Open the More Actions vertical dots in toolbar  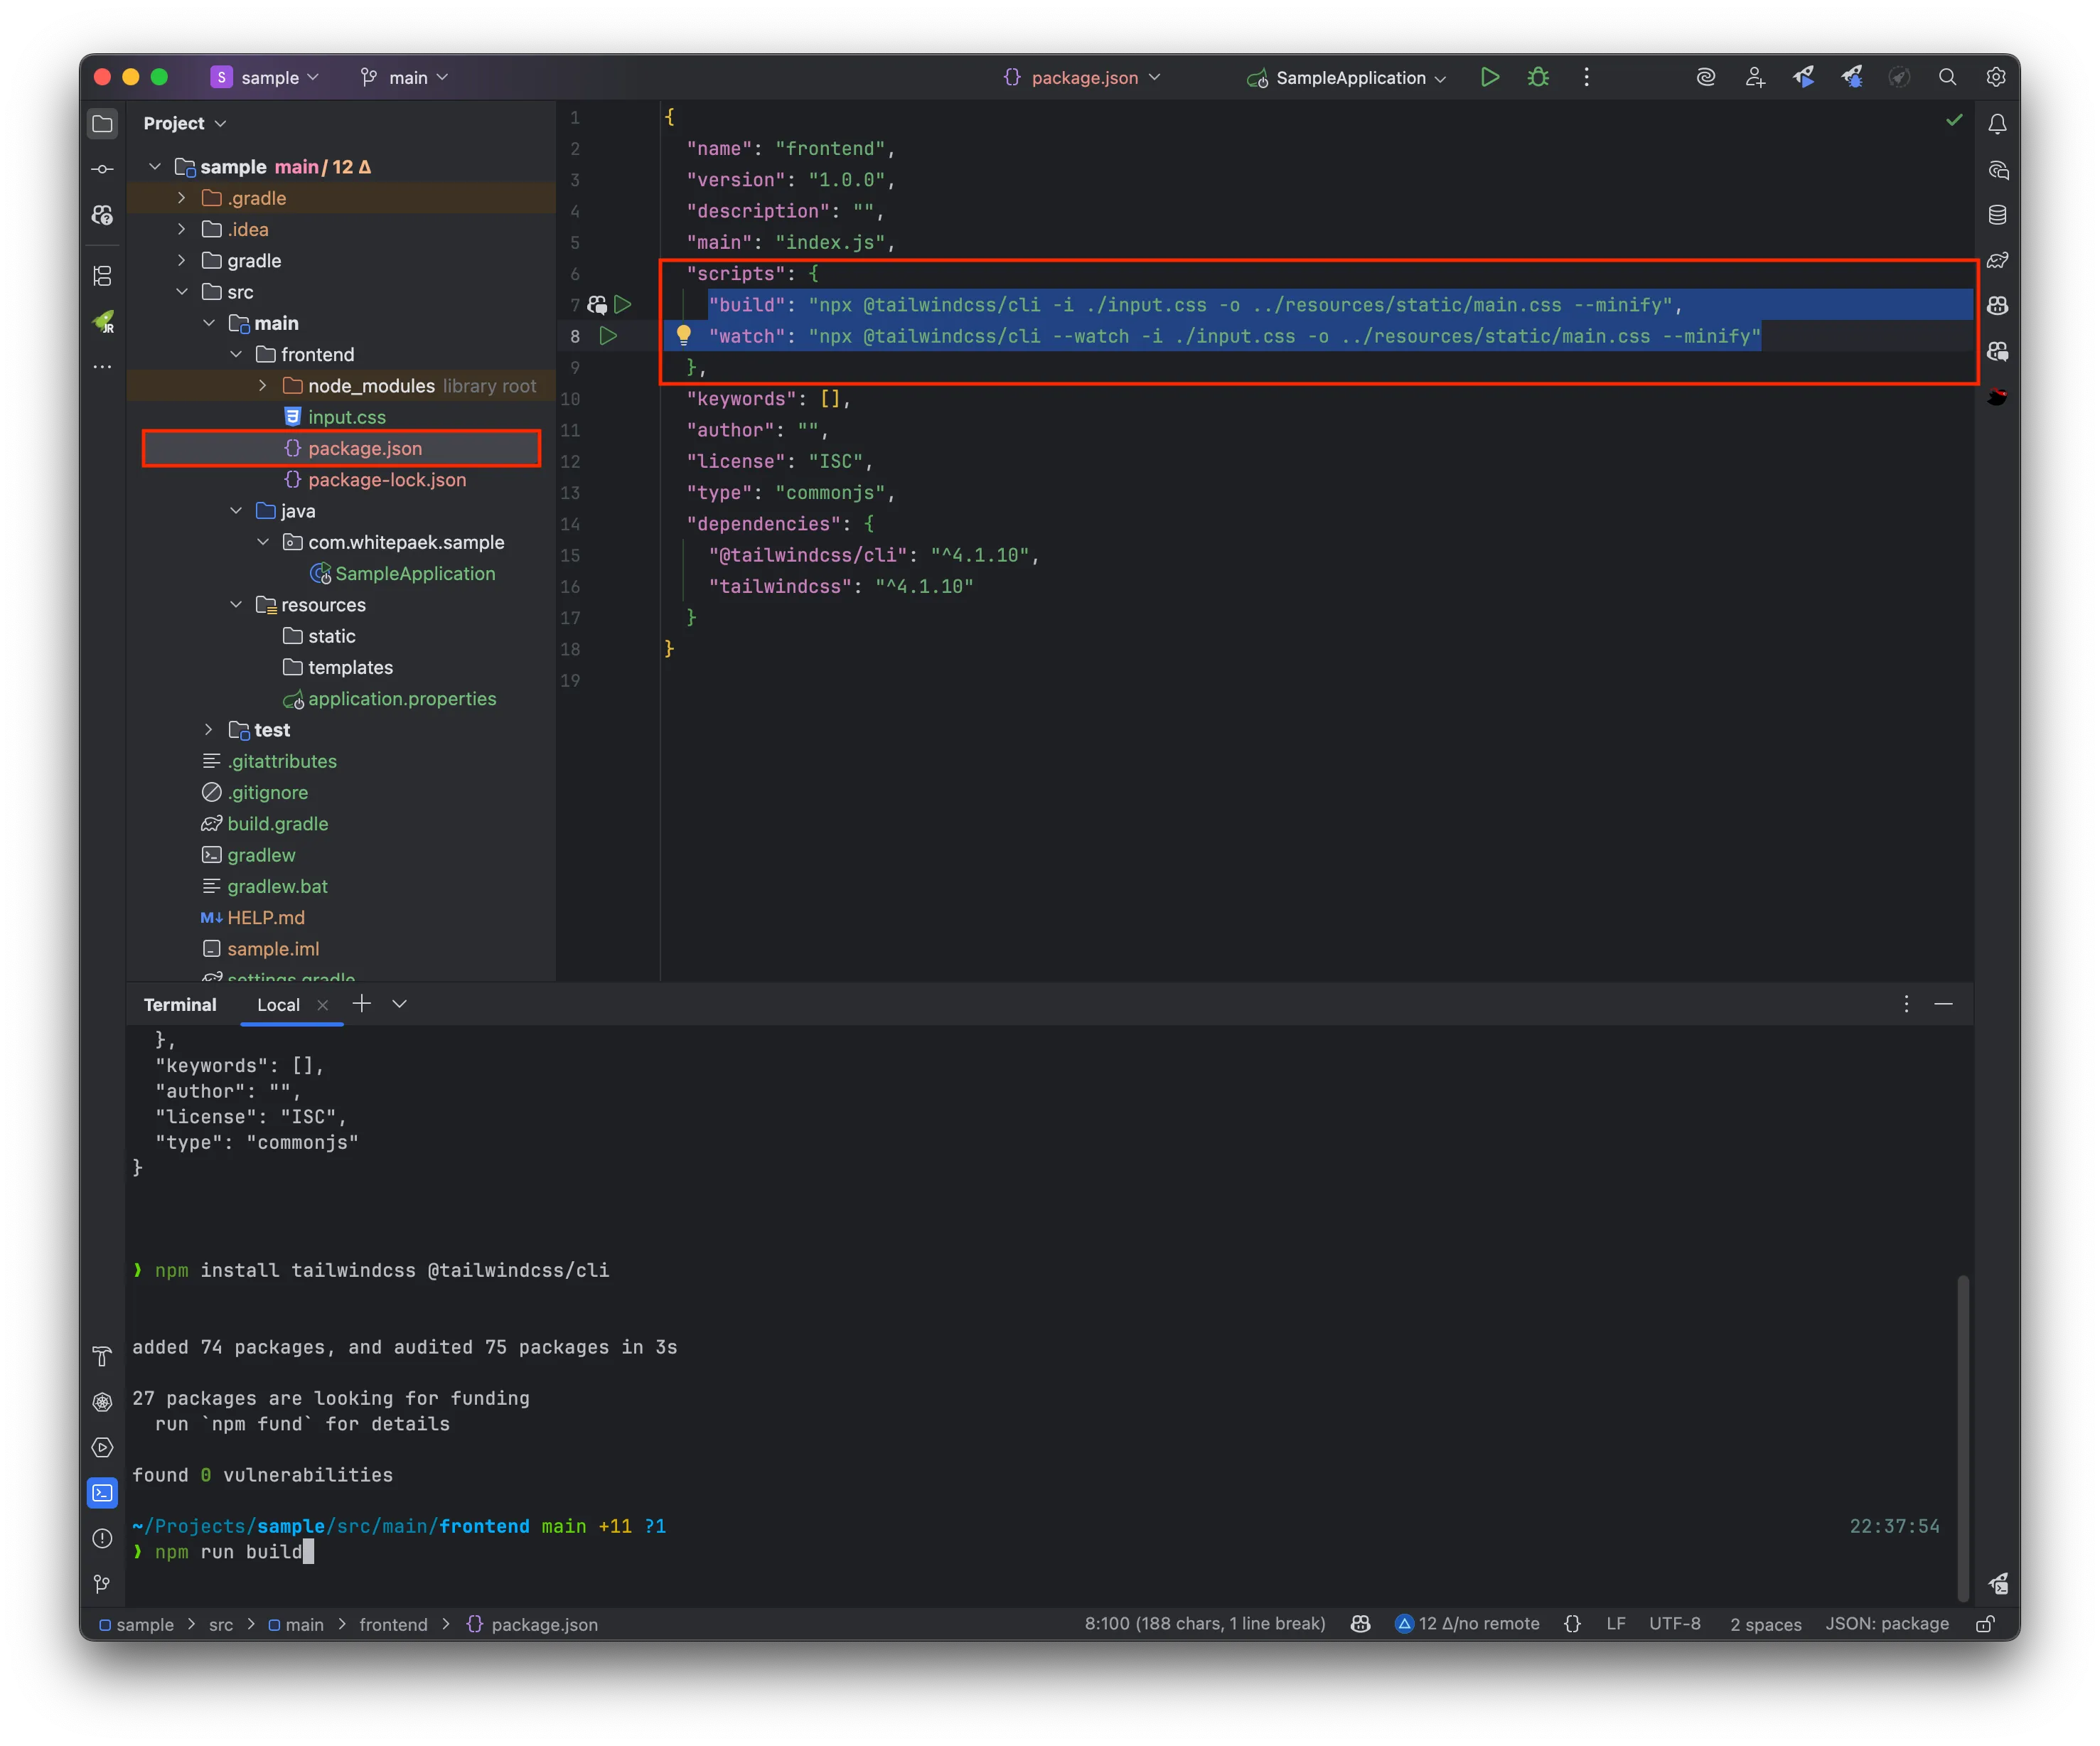point(1586,77)
